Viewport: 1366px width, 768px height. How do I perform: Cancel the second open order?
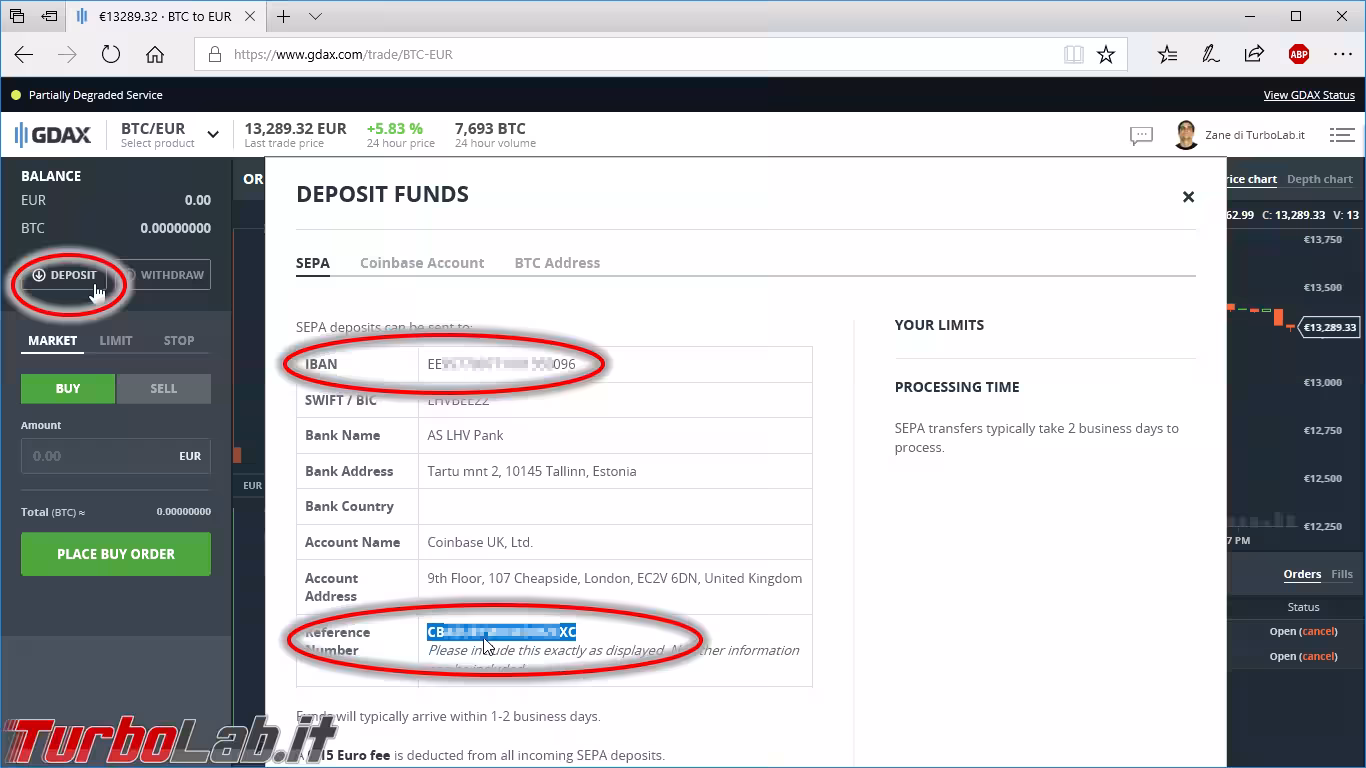1318,657
